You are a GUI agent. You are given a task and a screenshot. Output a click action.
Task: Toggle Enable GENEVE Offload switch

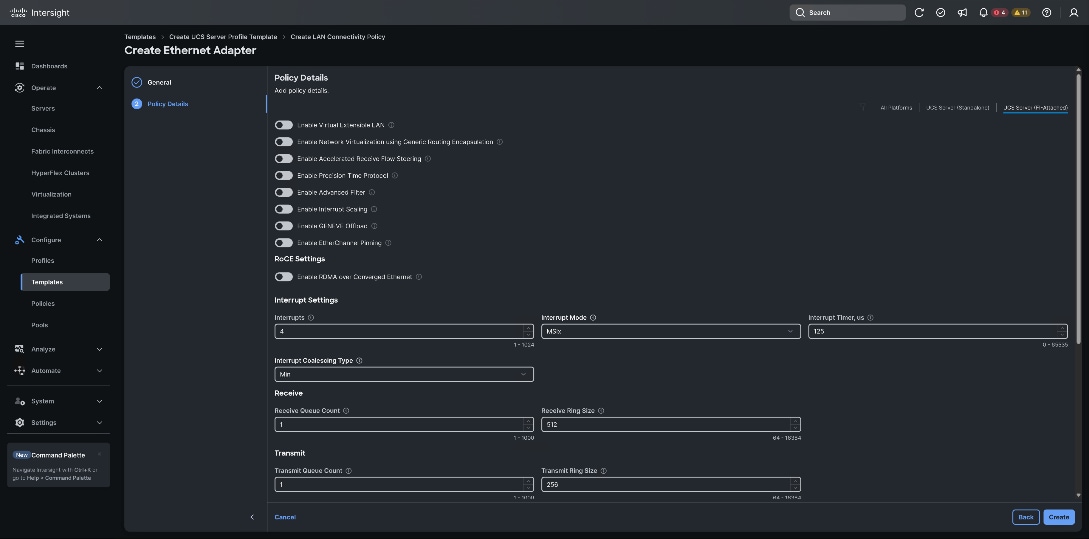coord(283,226)
